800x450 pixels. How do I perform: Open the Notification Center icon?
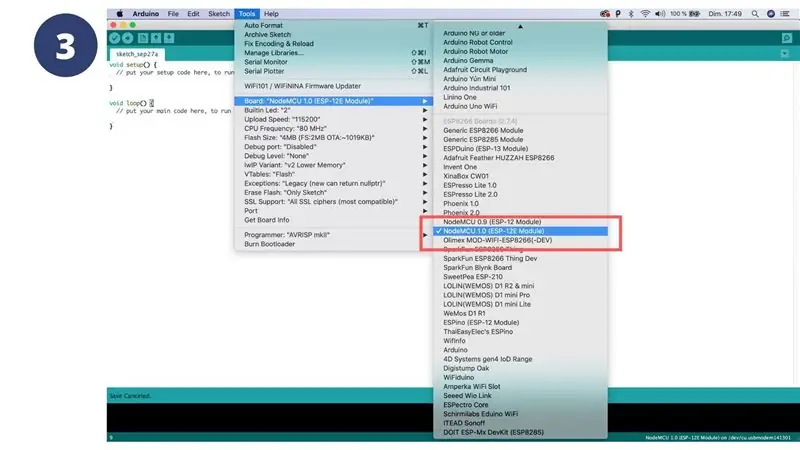[785, 14]
